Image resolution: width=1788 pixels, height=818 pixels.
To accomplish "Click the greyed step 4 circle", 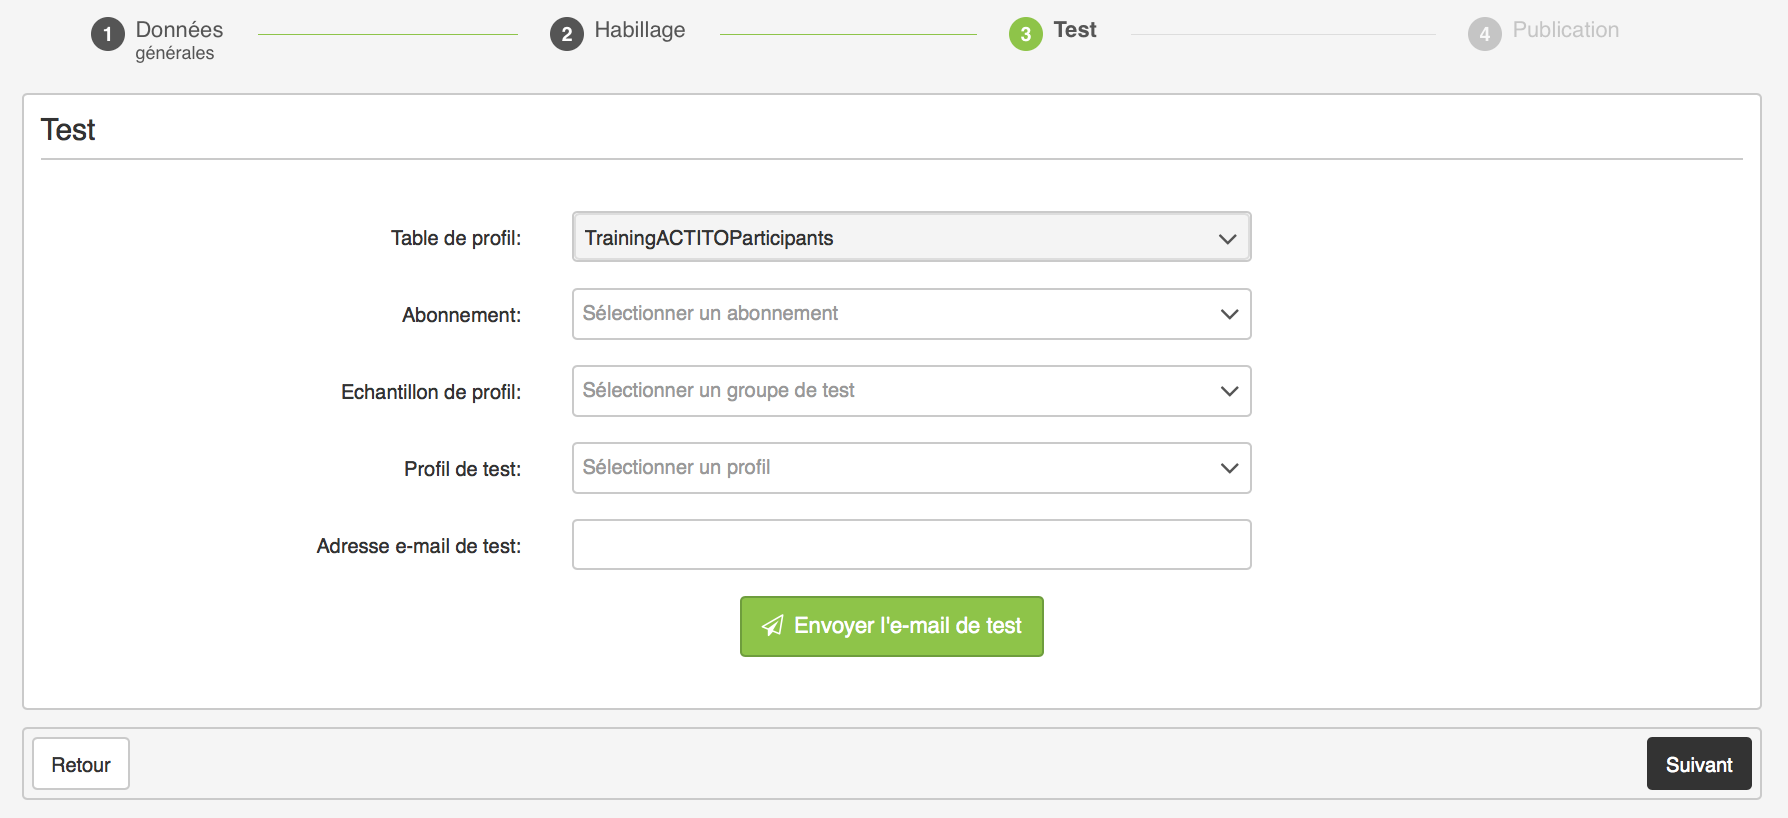I will point(1484,34).
